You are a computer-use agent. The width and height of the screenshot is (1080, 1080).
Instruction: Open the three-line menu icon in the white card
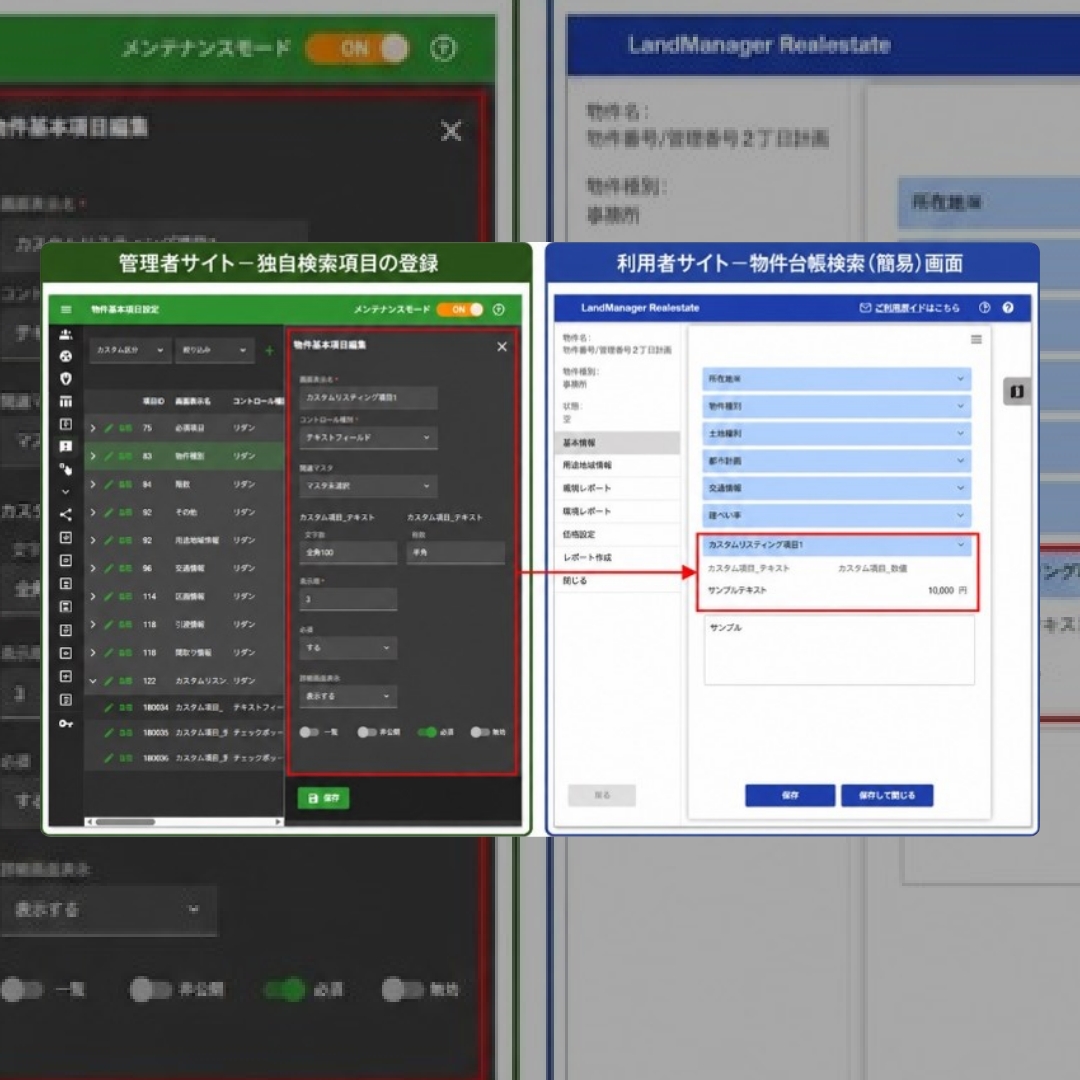(976, 339)
